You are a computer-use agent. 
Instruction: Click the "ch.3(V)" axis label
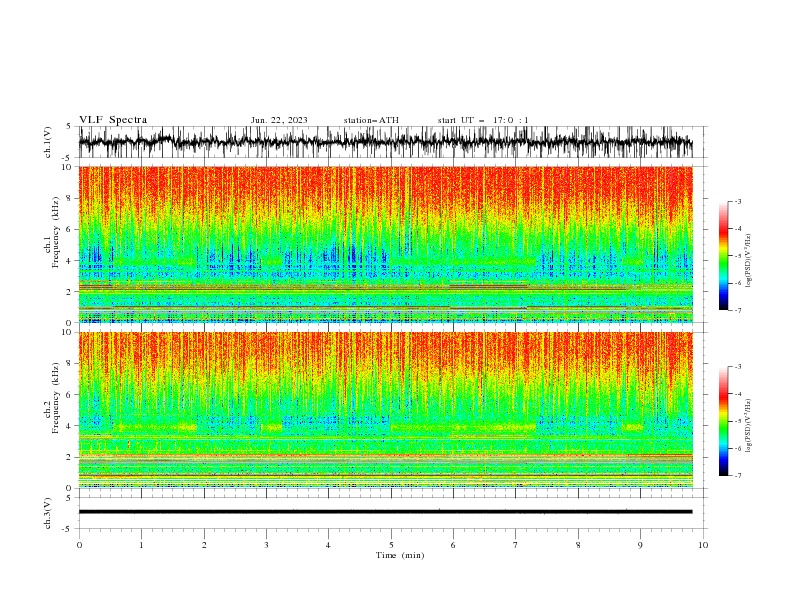(x=48, y=513)
